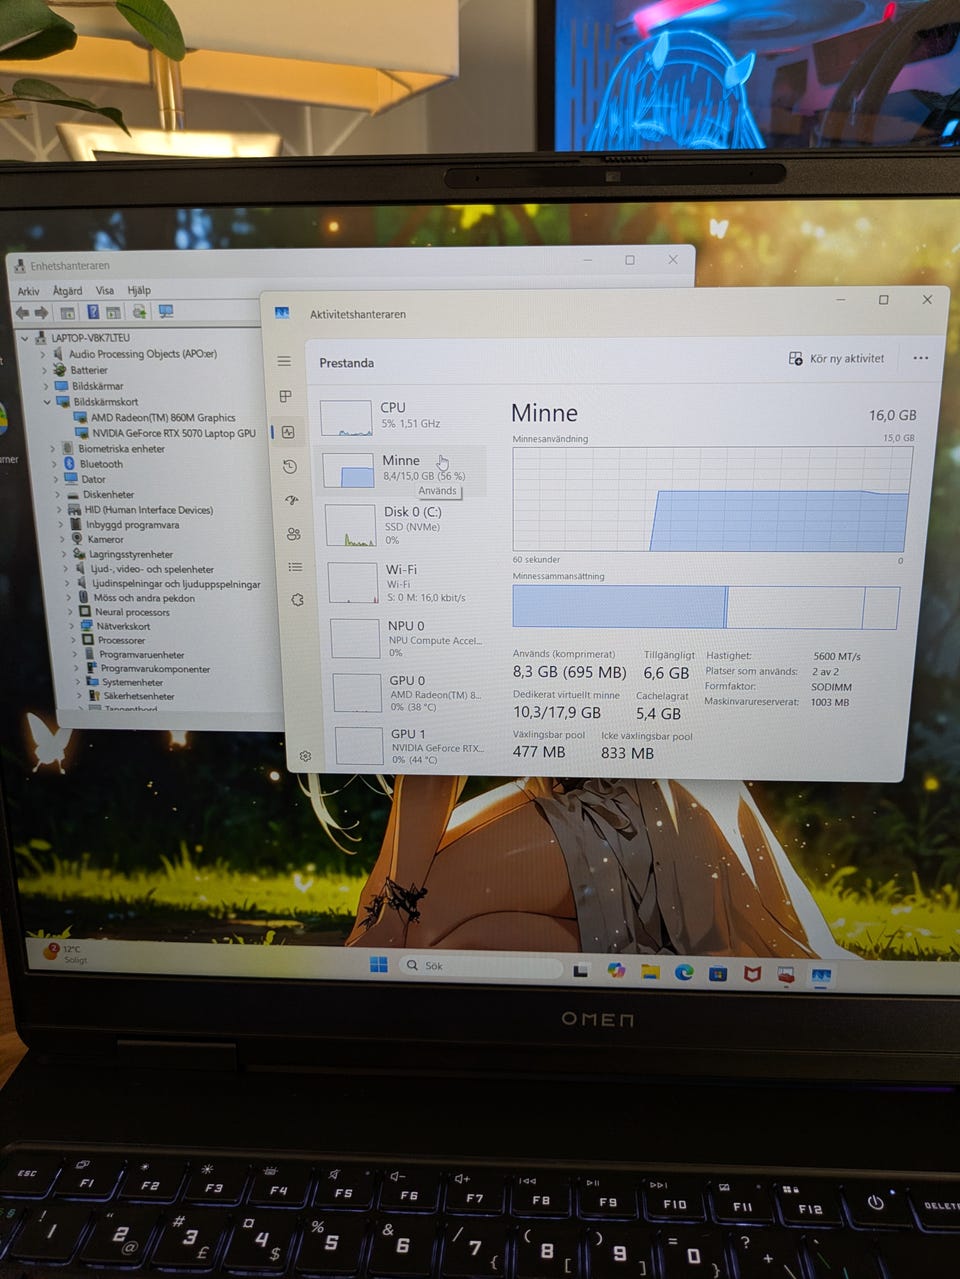Expand Audio Processing Objects (APO:er) node
Viewport: 960px width, 1279px height.
point(43,354)
